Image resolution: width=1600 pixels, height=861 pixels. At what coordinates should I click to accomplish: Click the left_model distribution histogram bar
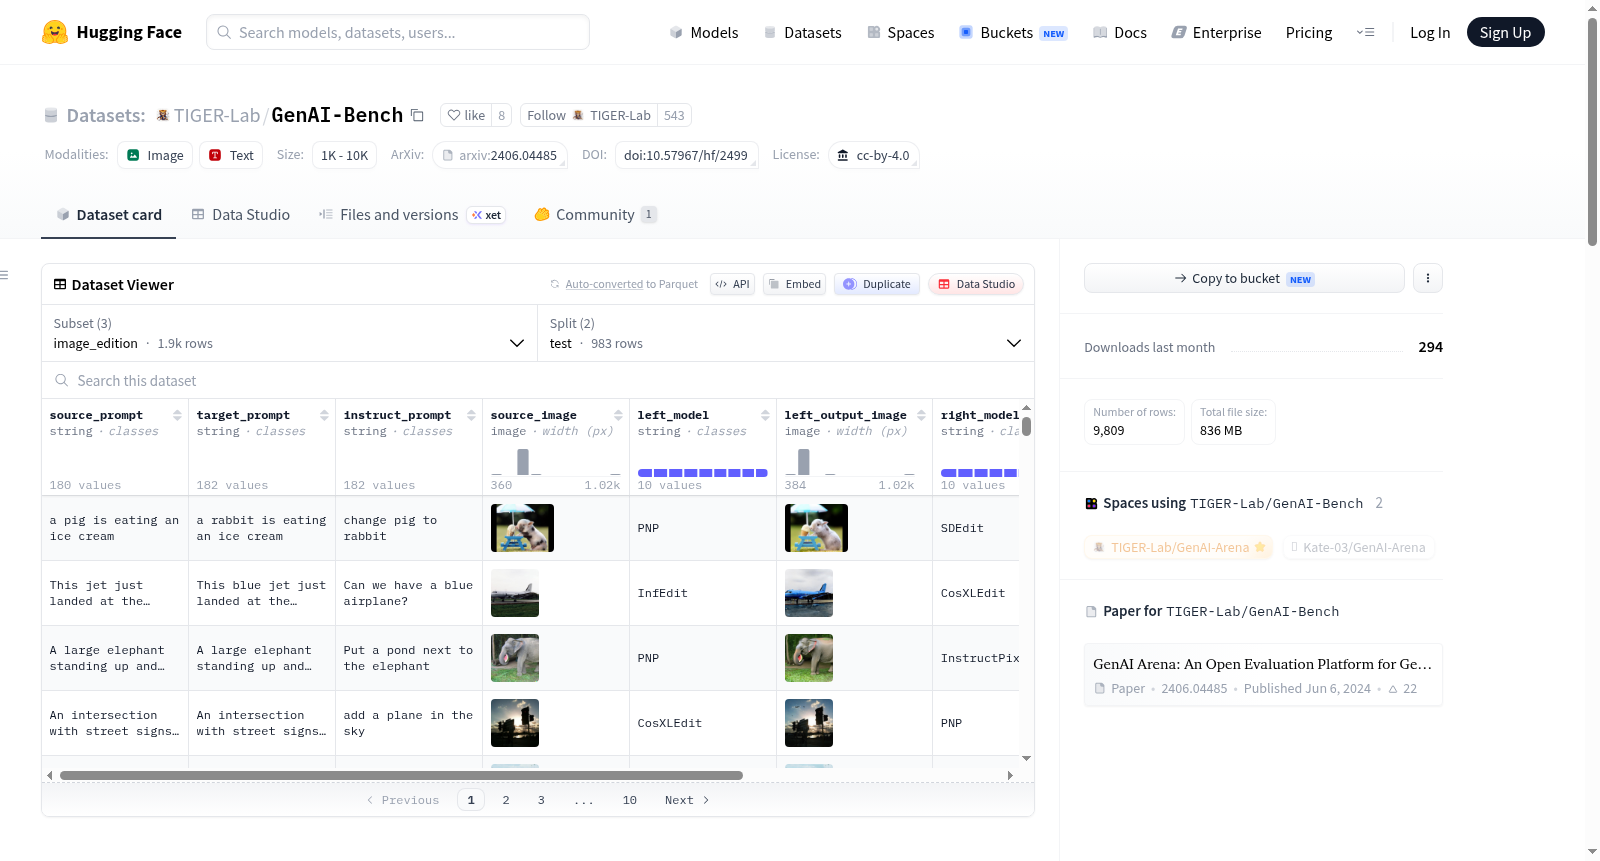[x=703, y=472]
